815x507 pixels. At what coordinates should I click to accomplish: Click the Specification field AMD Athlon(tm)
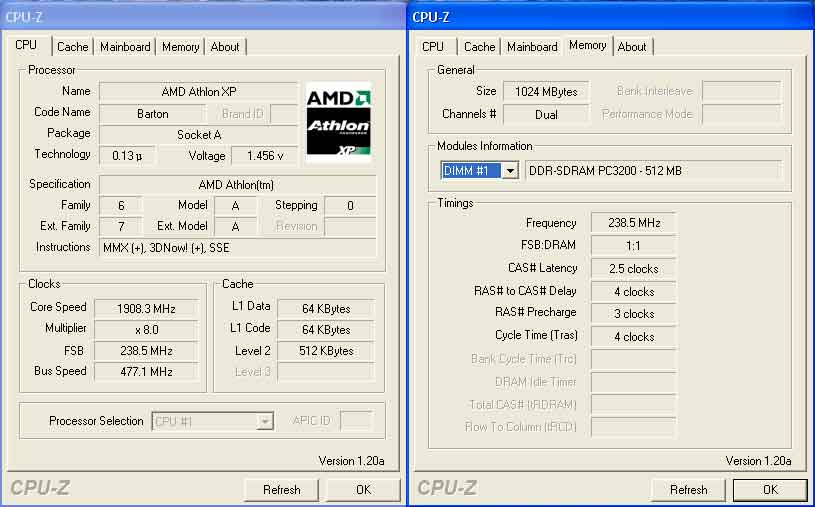(x=237, y=185)
